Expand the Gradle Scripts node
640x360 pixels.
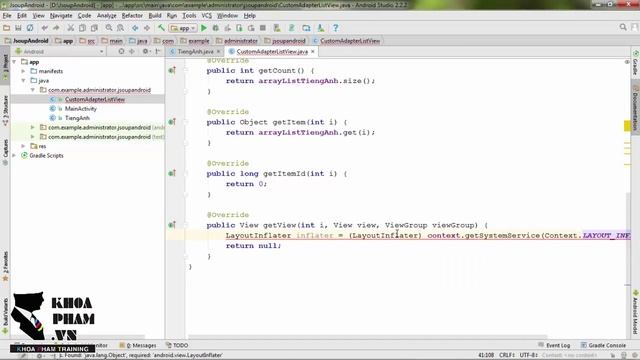point(15,156)
